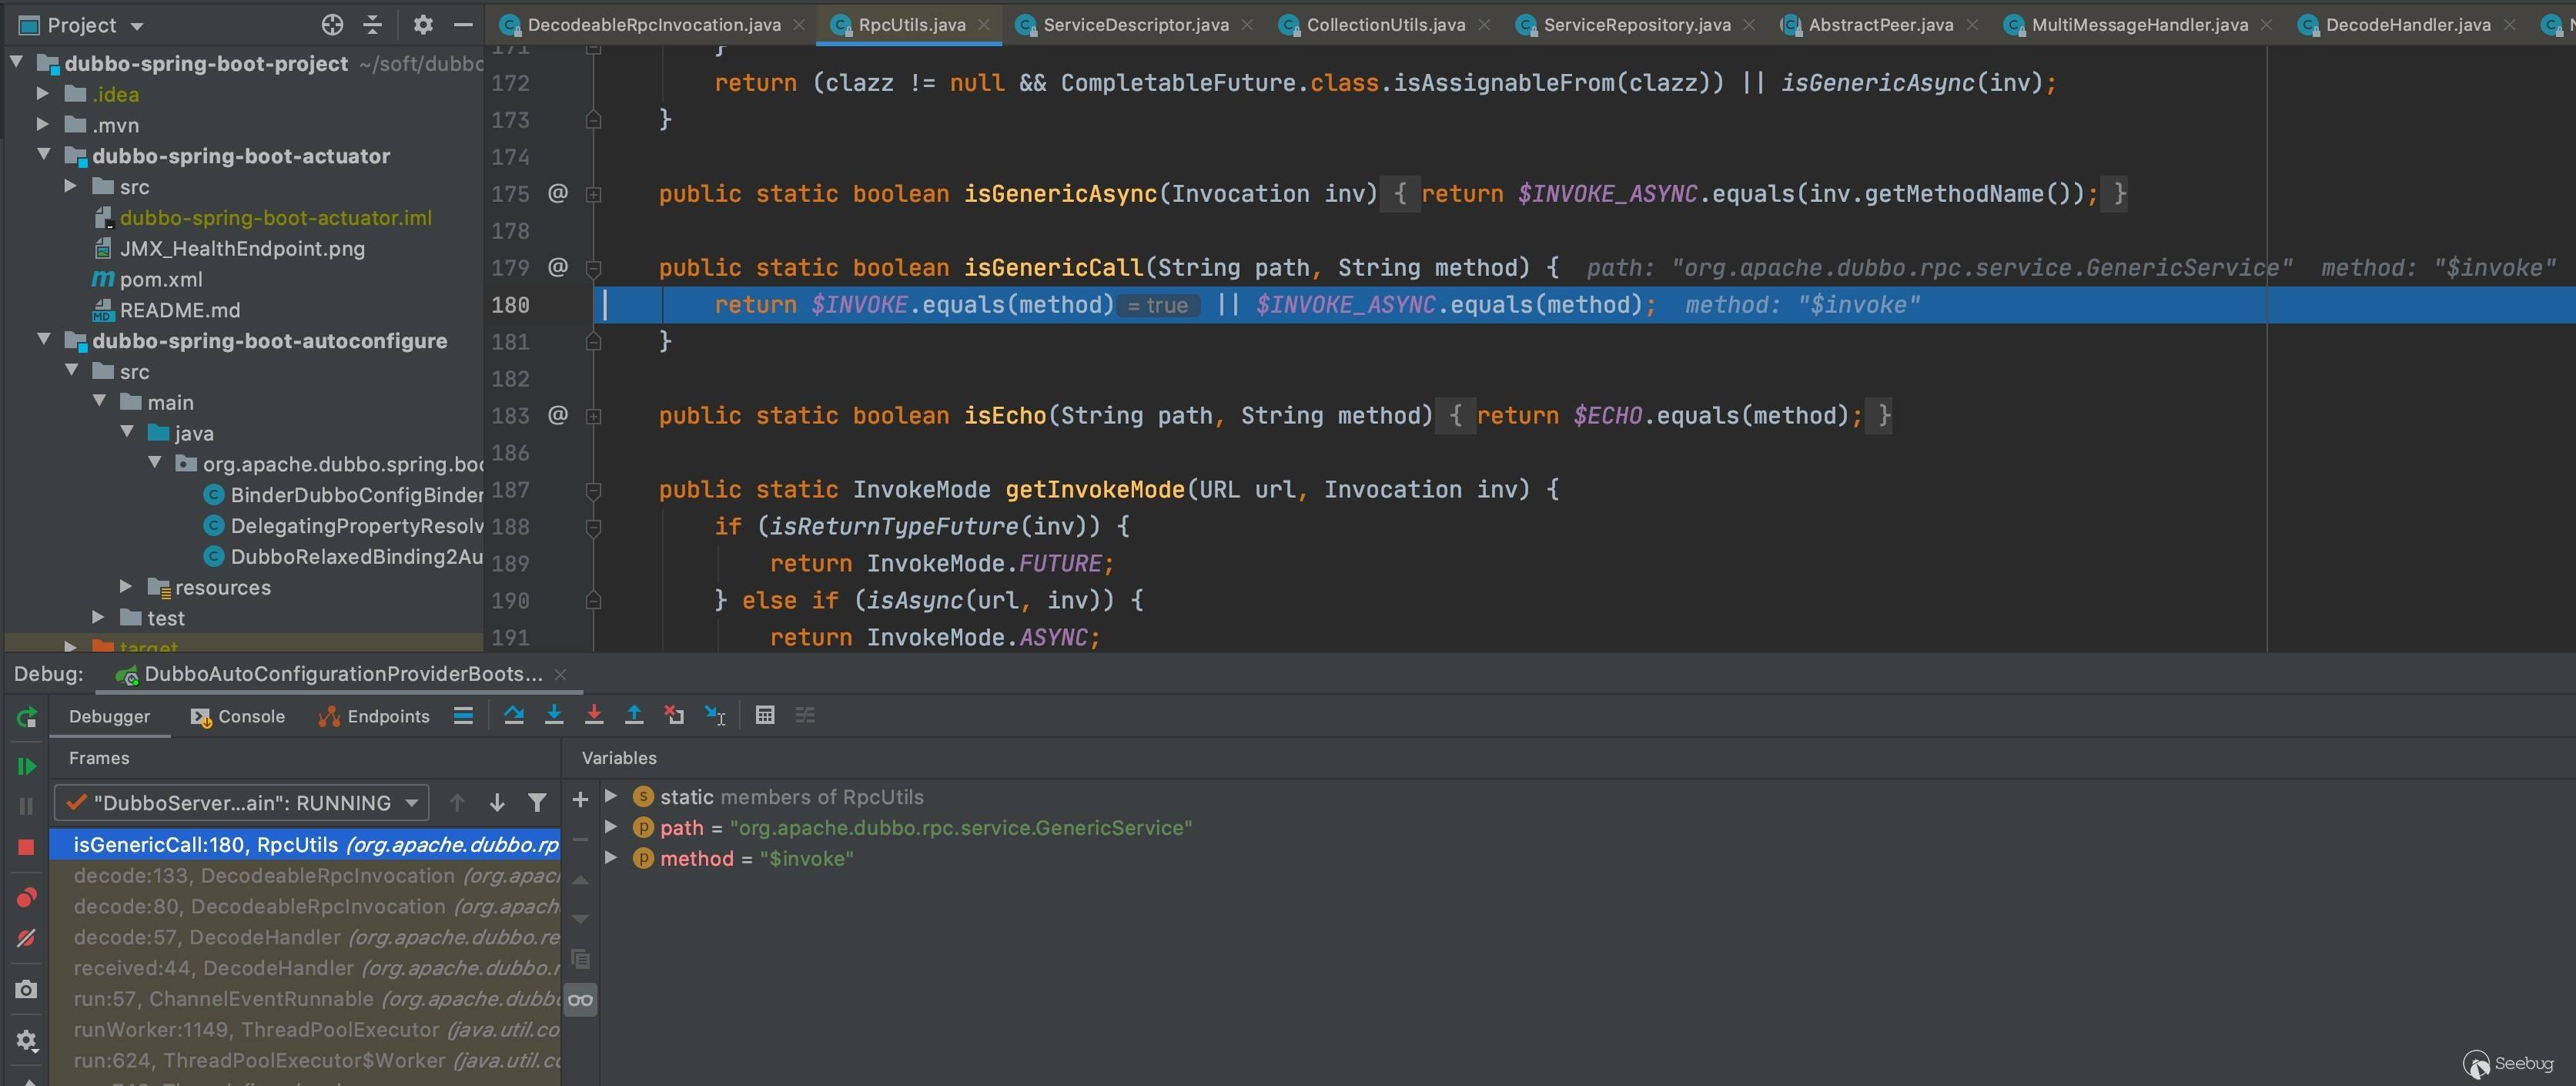Viewport: 2576px width, 1086px height.
Task: Click the Run to Cursor icon
Action: [x=715, y=715]
